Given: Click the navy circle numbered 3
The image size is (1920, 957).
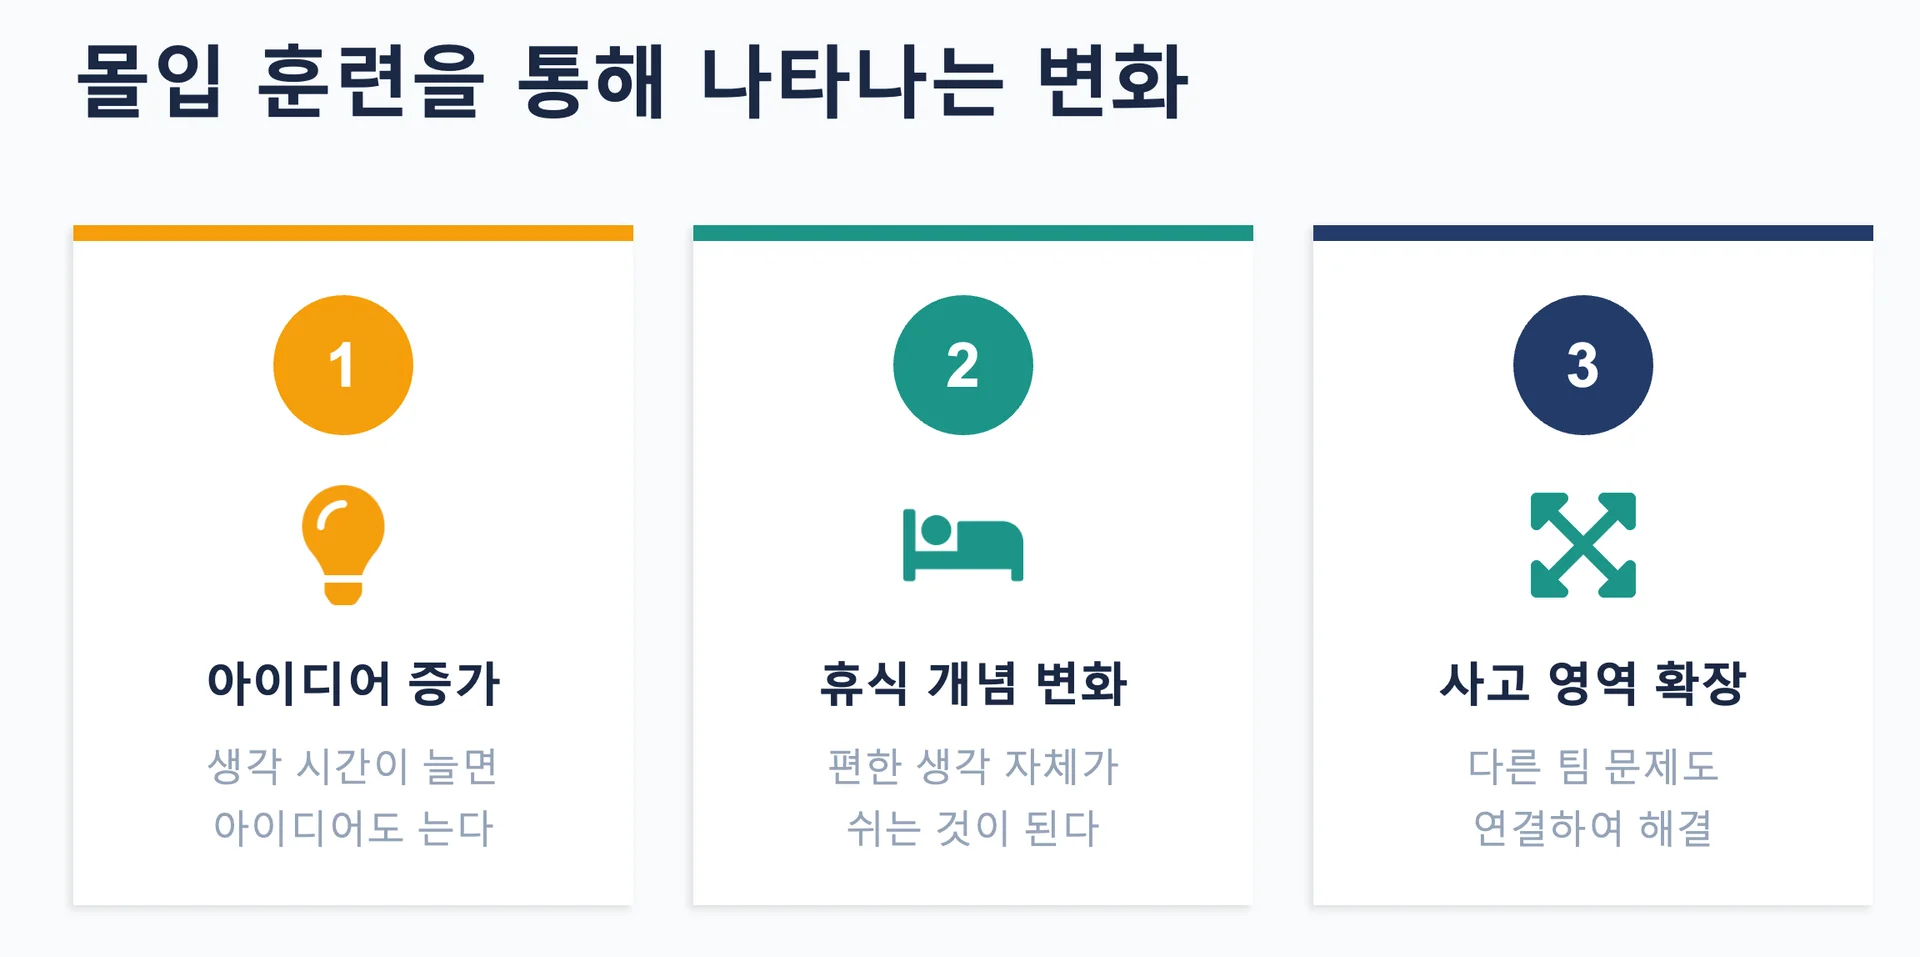Looking at the screenshot, I should 1583,365.
